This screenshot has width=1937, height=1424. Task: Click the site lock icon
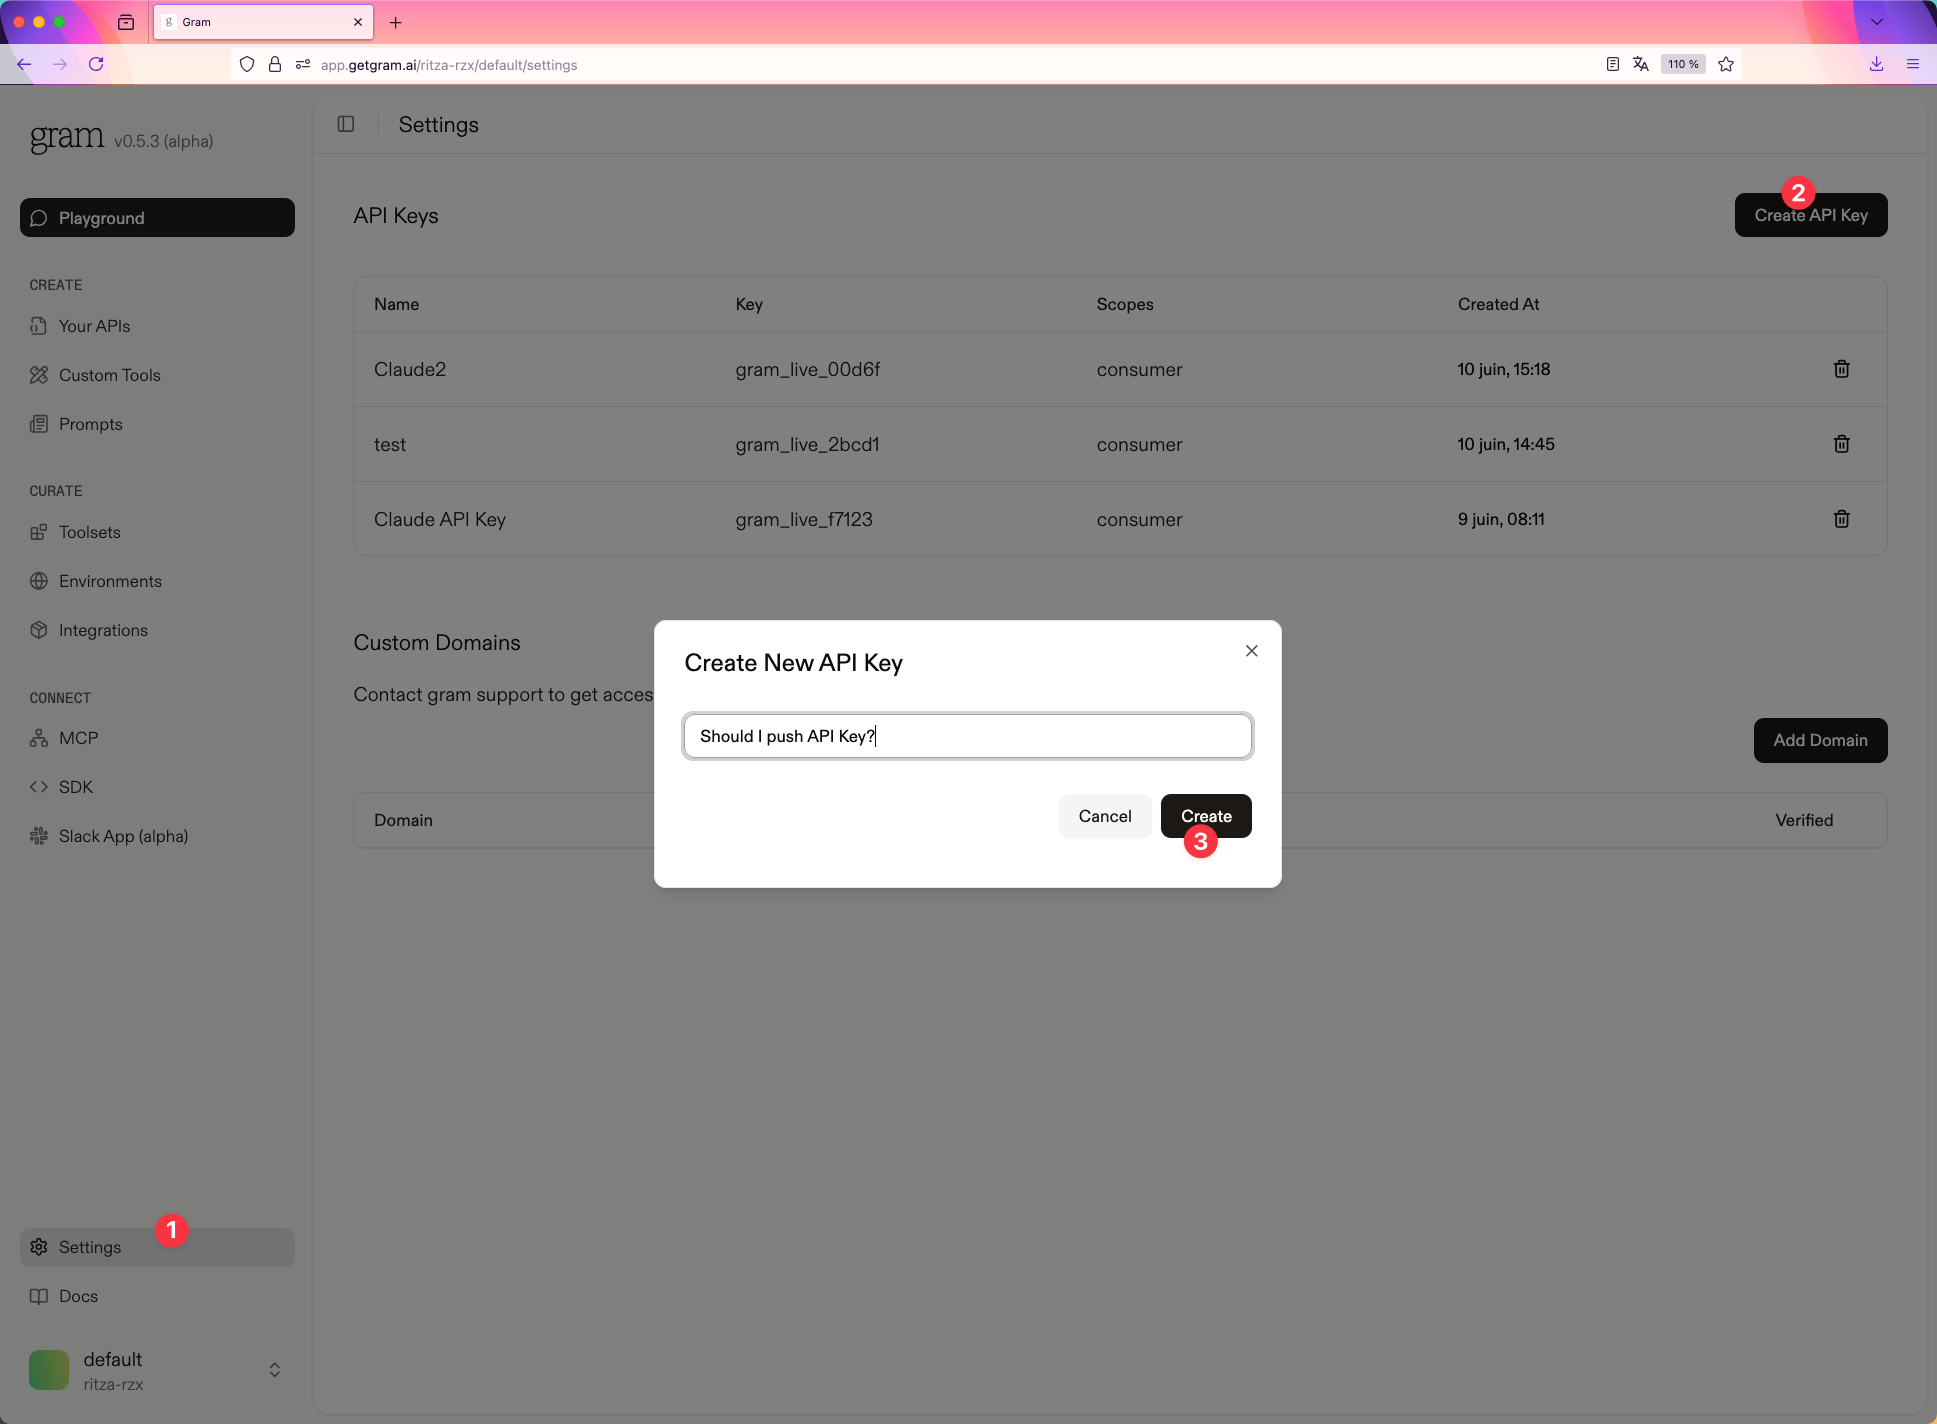[x=275, y=64]
